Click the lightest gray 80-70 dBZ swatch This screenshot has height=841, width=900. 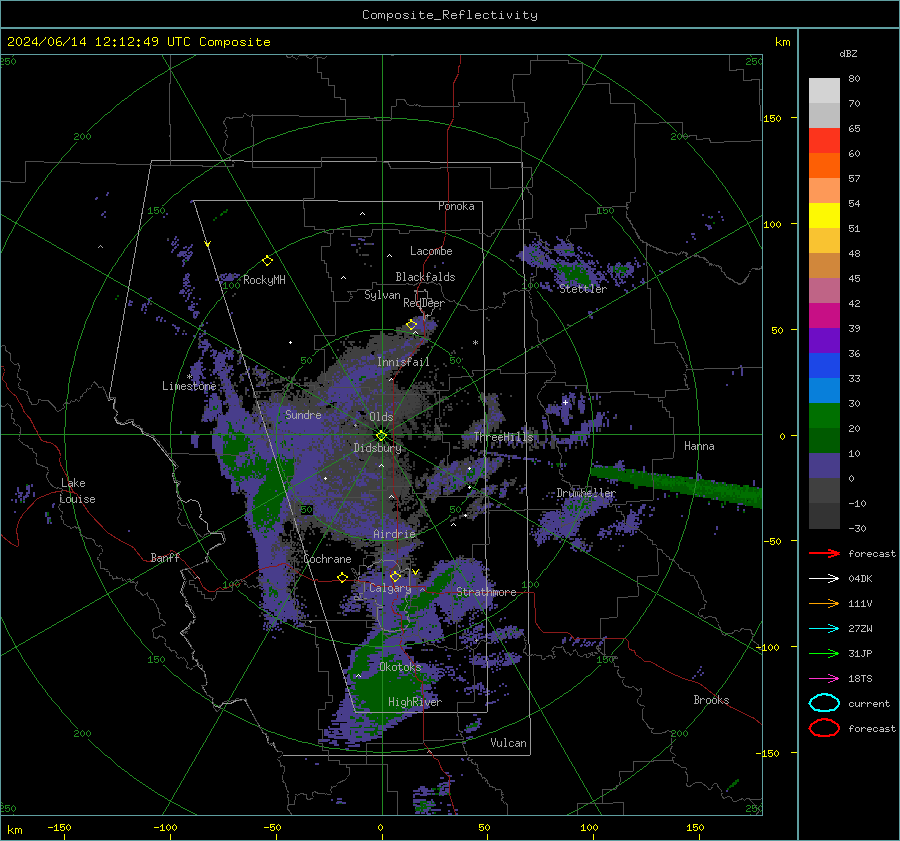(824, 90)
